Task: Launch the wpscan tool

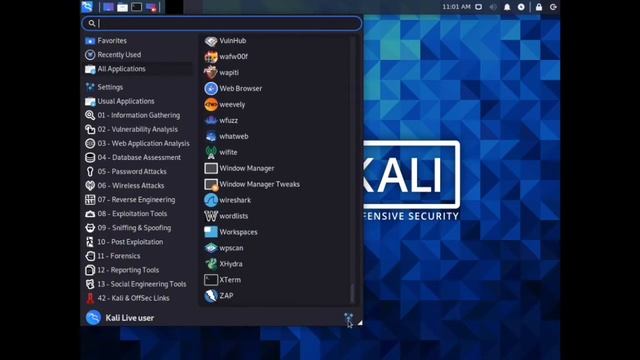Action: 276,248
